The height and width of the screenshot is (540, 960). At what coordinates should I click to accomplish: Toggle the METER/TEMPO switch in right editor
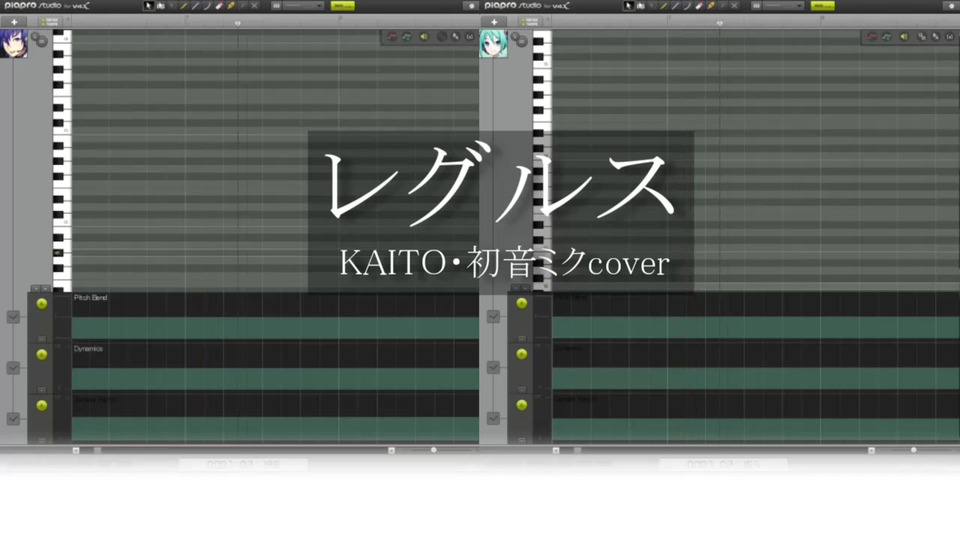click(x=529, y=21)
